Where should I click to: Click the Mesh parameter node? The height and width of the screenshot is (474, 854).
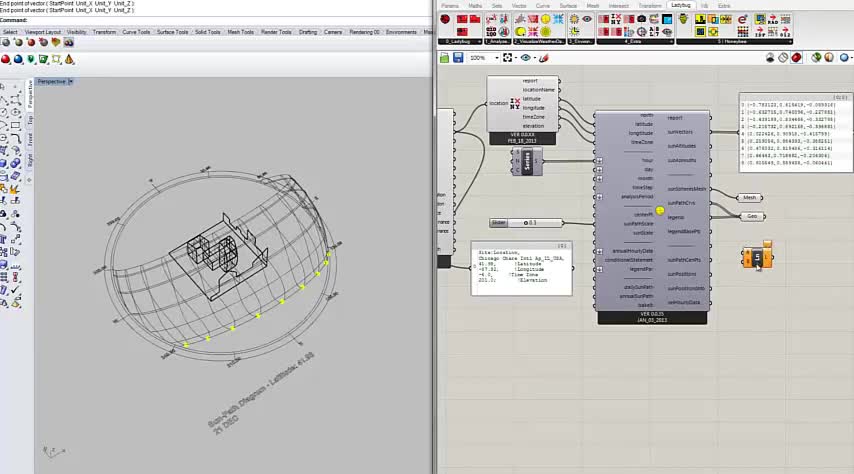[750, 198]
